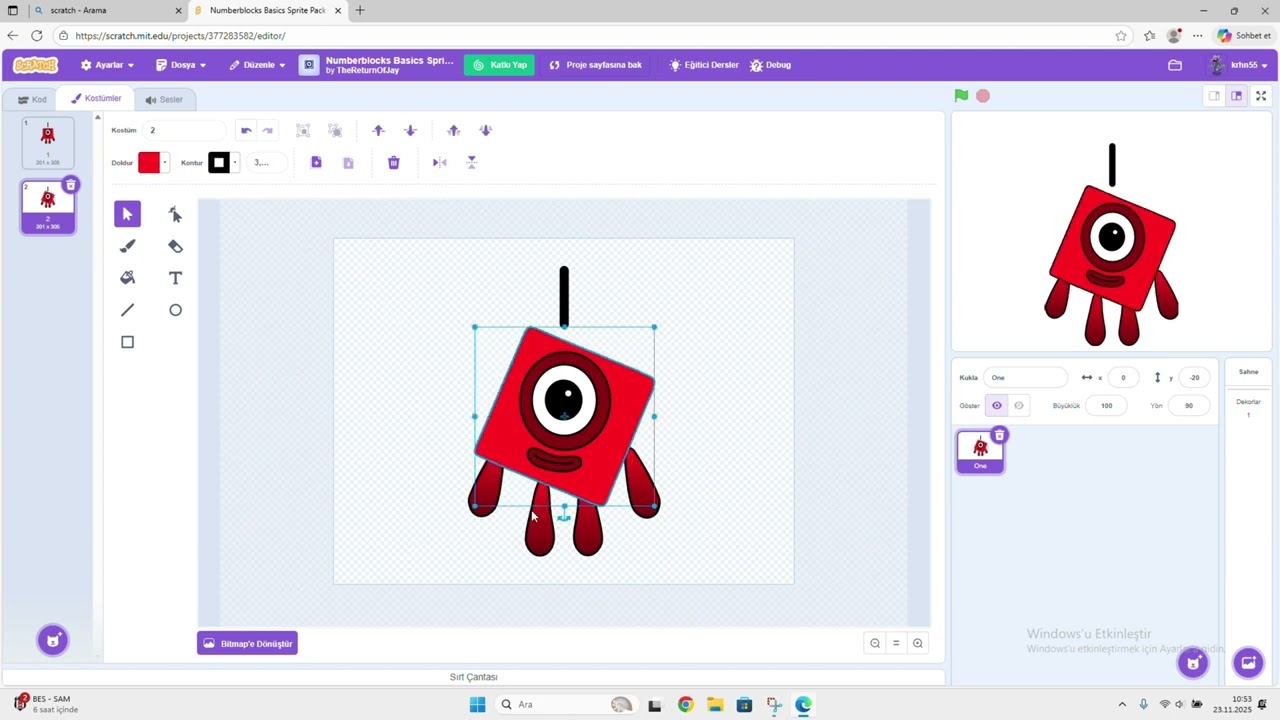1280x720 pixels.
Task: Delete sprite One via trash icon
Action: 999,435
